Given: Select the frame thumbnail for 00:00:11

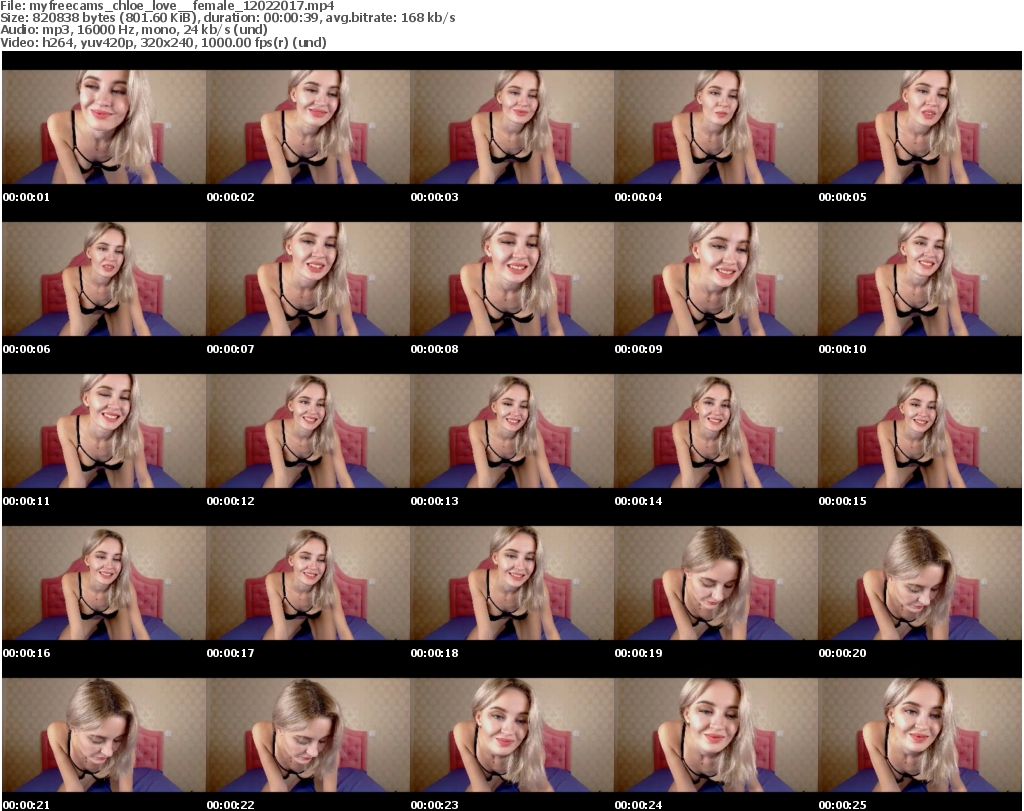Looking at the screenshot, I should click(x=104, y=431).
